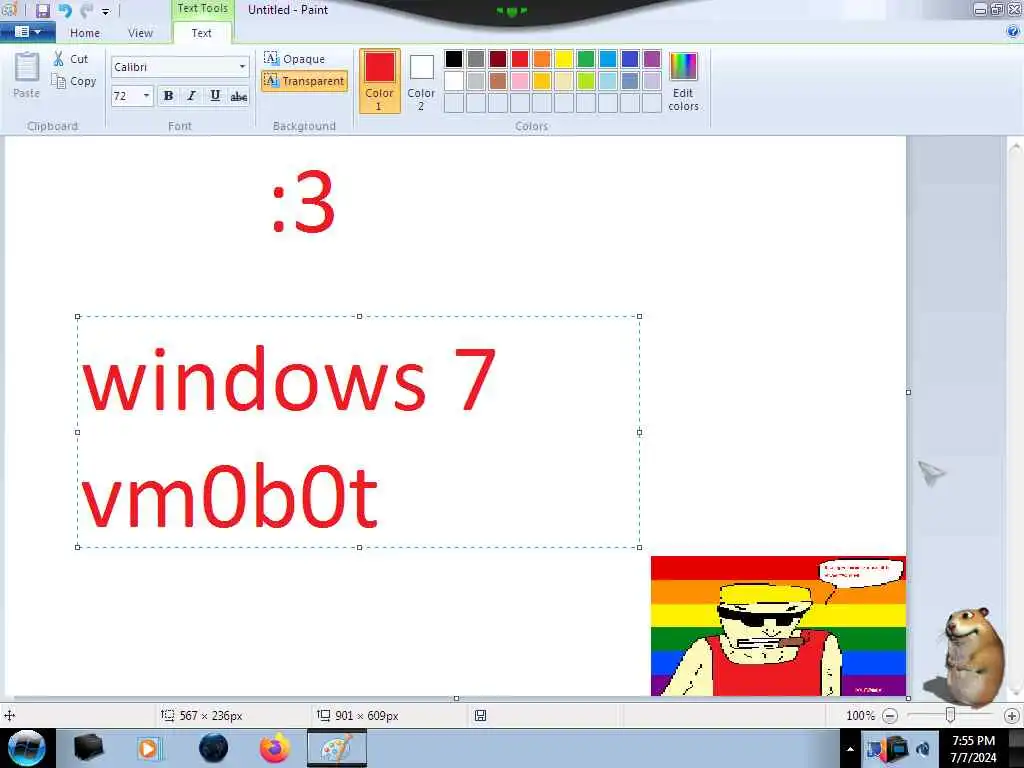Click the zoom in plus button
This screenshot has width=1024, height=768.
(1012, 716)
